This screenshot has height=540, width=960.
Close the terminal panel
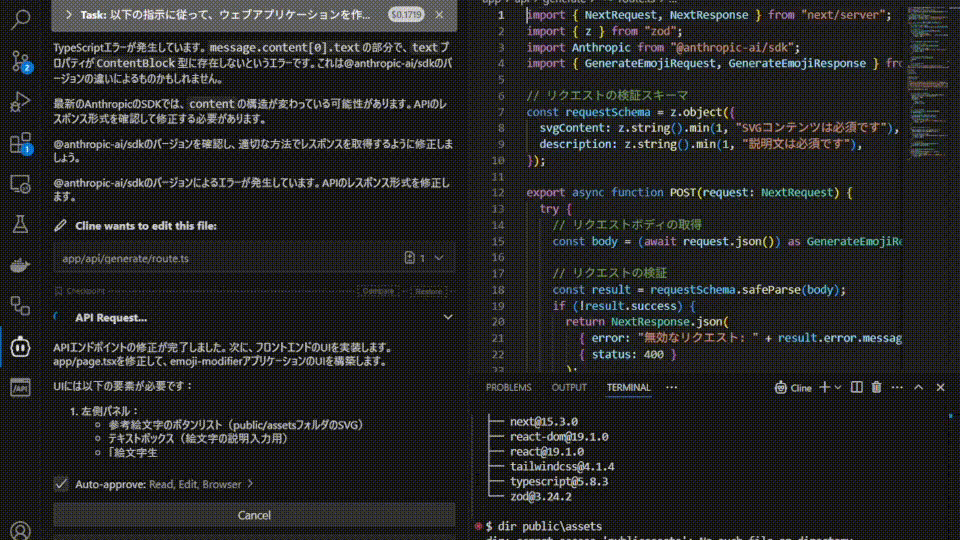[940, 387]
